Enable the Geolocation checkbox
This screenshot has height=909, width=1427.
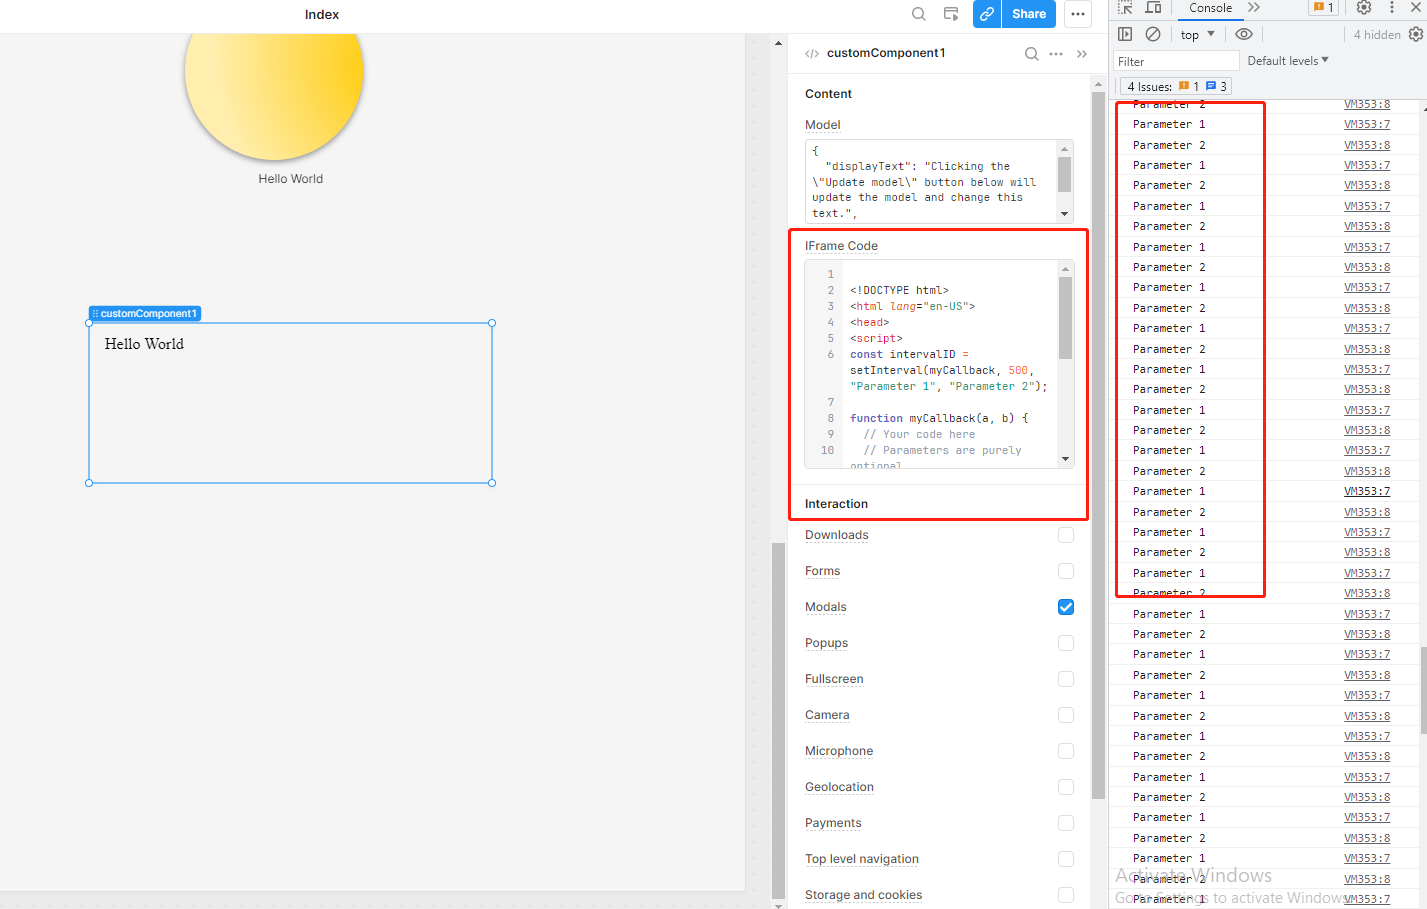point(1066,787)
